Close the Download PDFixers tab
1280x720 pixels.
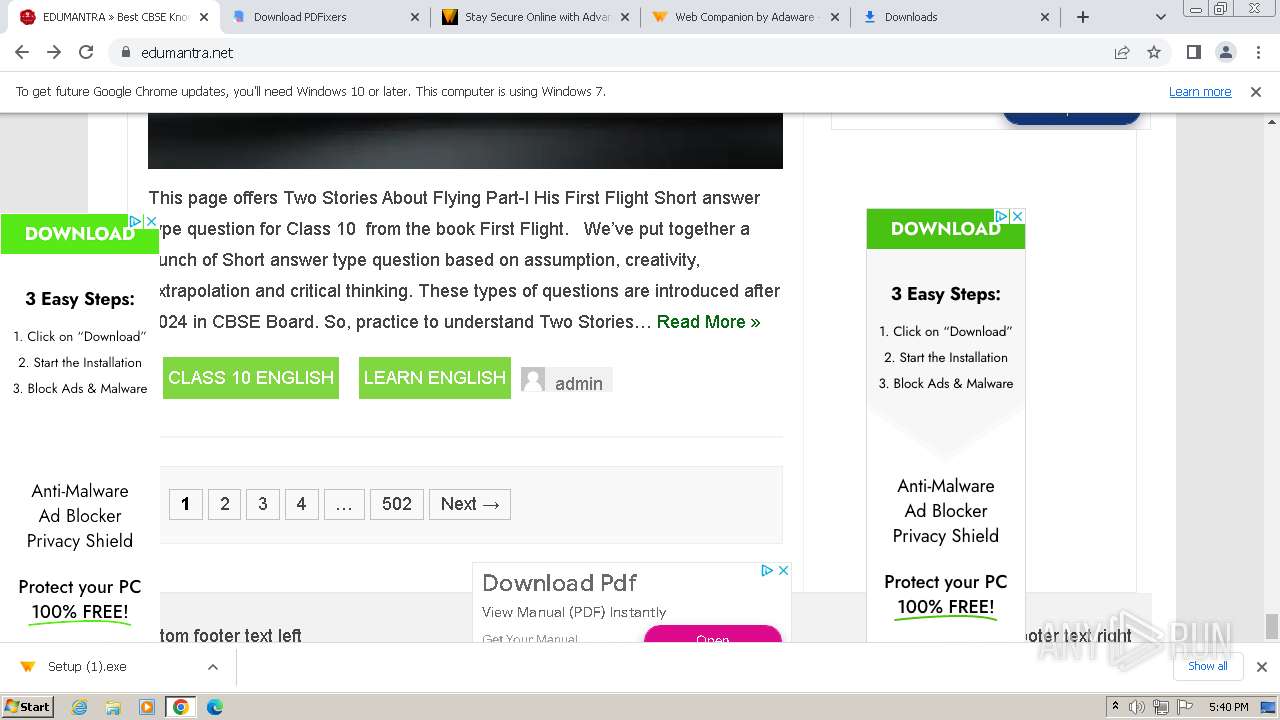(x=416, y=17)
